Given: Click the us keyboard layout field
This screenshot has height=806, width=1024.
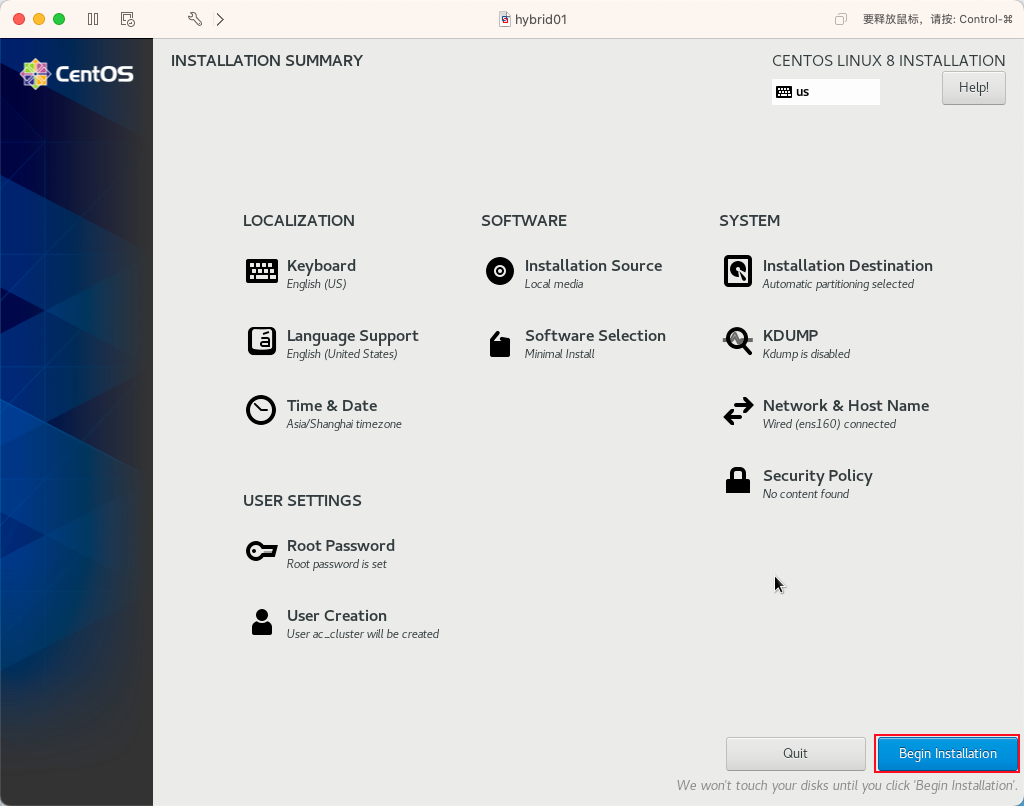Looking at the screenshot, I should pyautogui.click(x=825, y=92).
